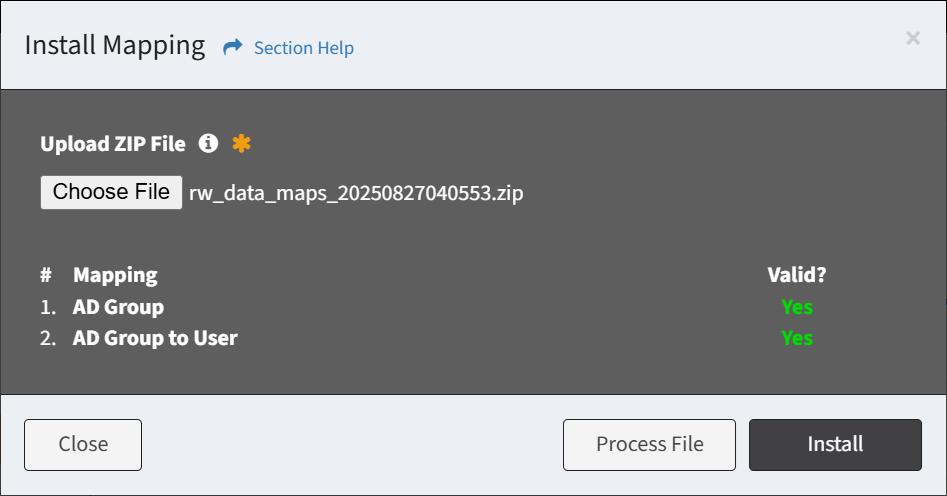Viewport: 947px width, 496px height.
Task: Open the Section Help link
Action: click(304, 48)
